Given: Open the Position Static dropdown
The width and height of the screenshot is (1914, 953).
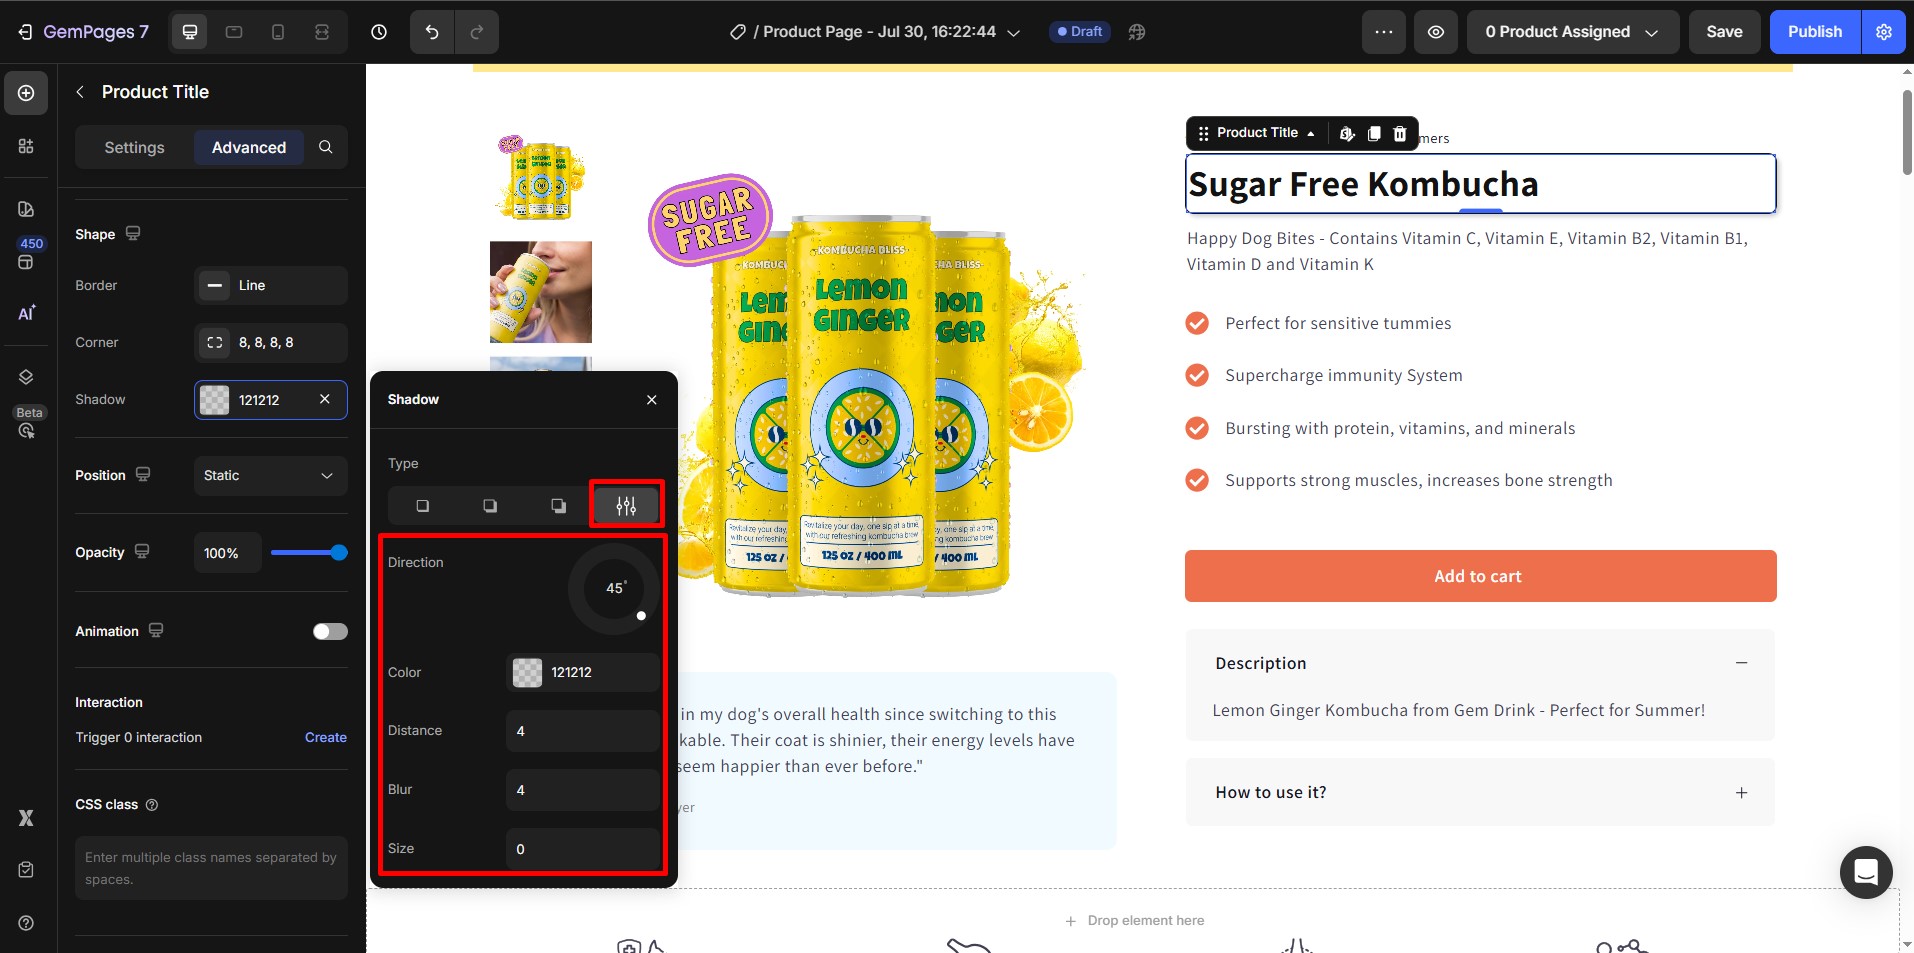Looking at the screenshot, I should [270, 476].
